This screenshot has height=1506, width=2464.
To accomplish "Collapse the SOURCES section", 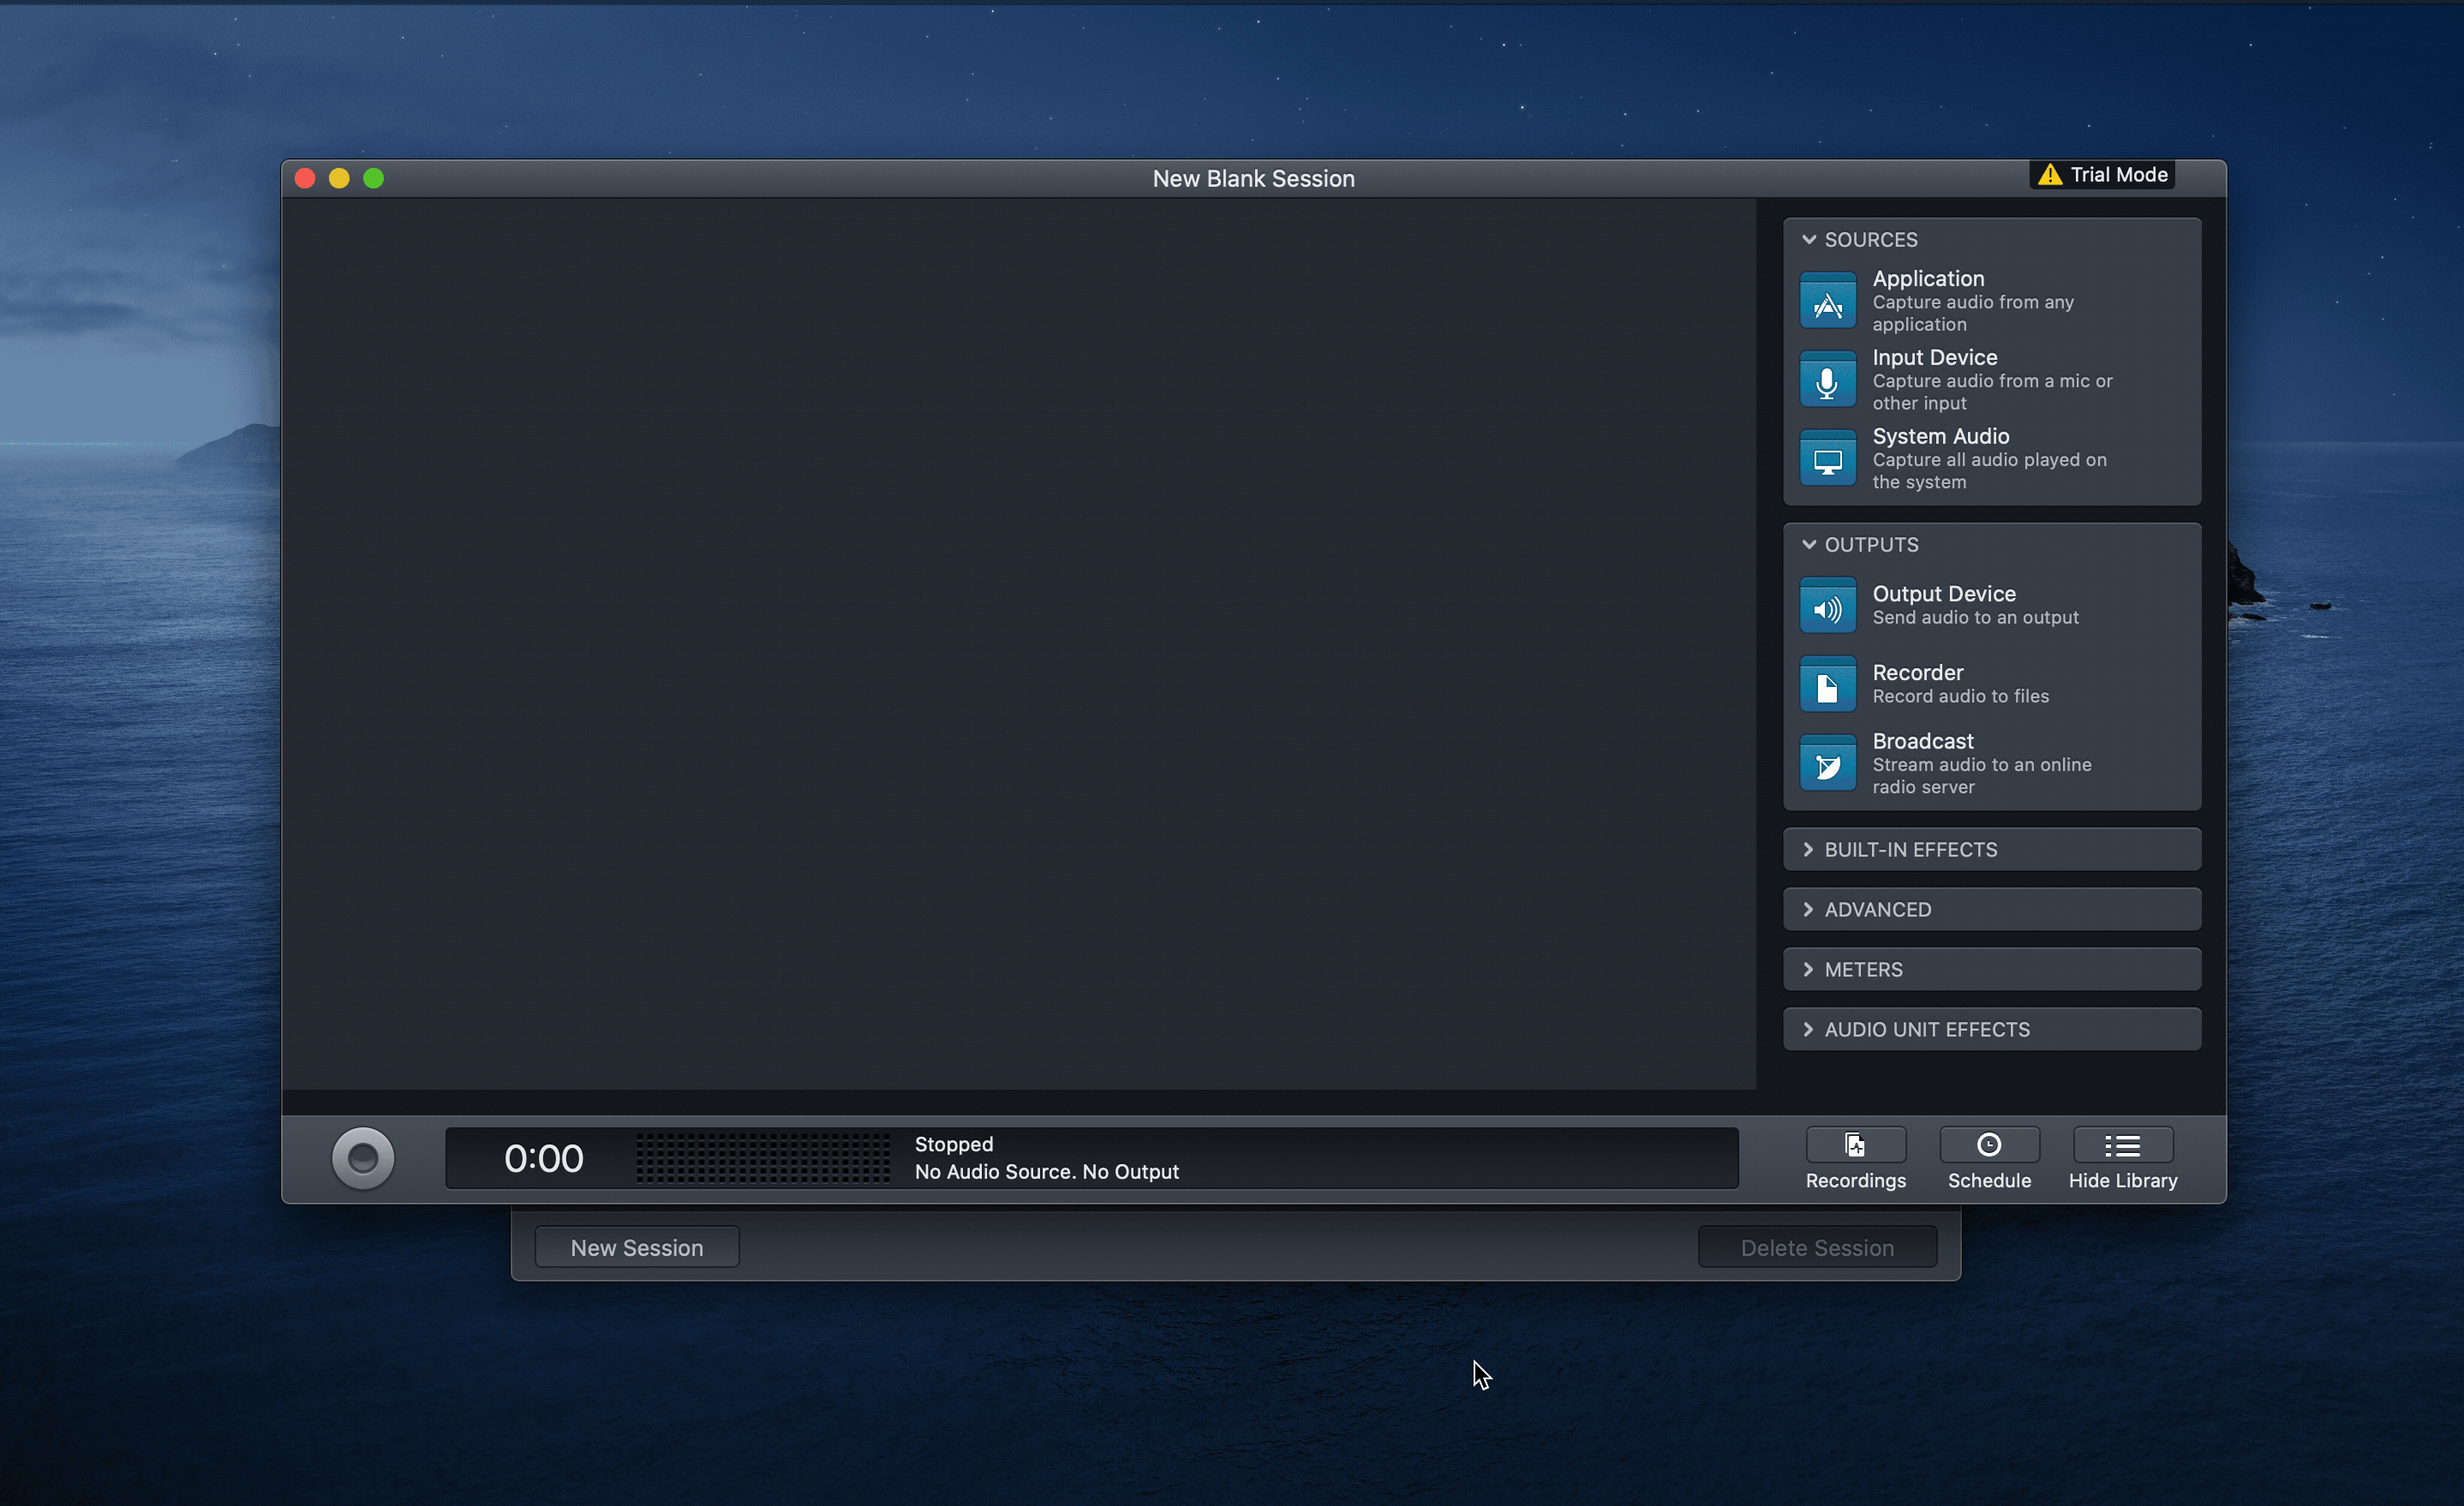I will [x=1809, y=240].
